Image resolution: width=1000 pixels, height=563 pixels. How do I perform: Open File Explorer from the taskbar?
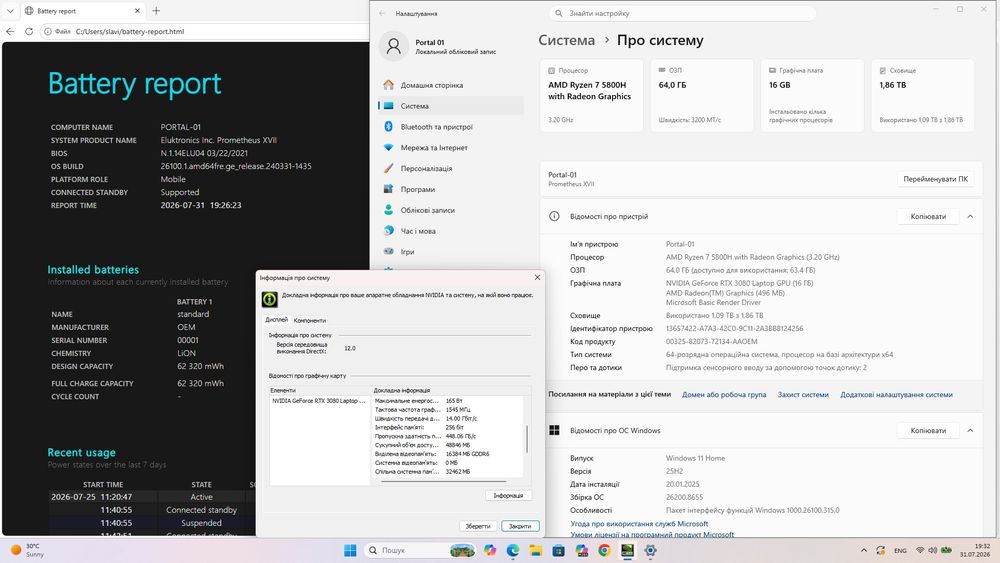536,550
